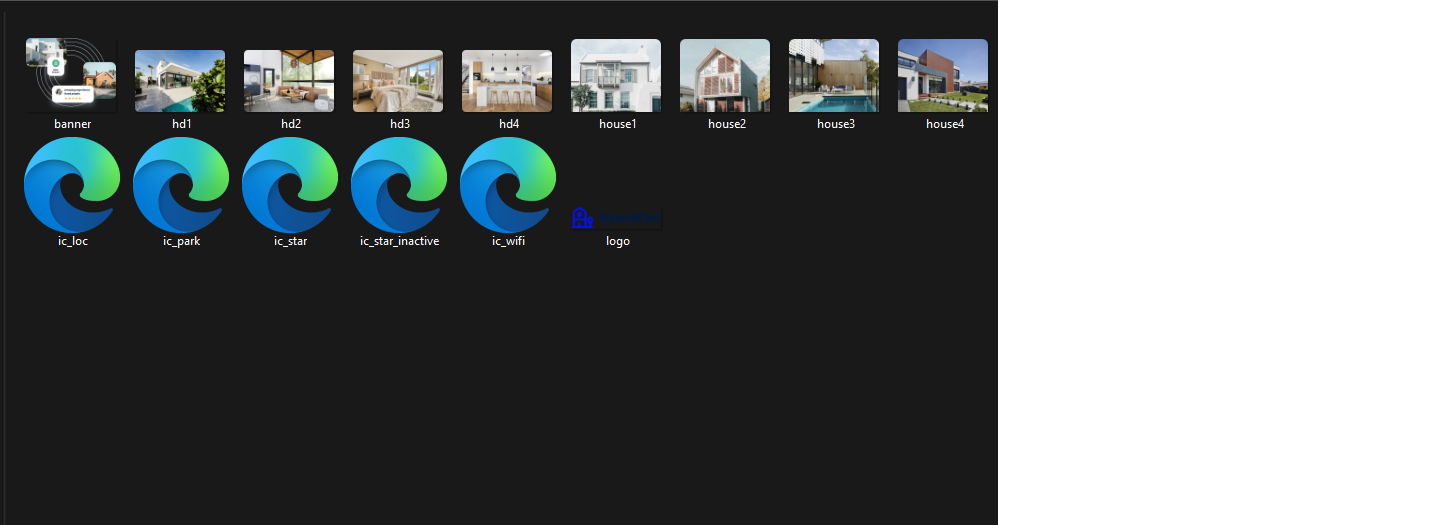Click the ic_star Edge file icon
1439x525 pixels.
coord(290,185)
